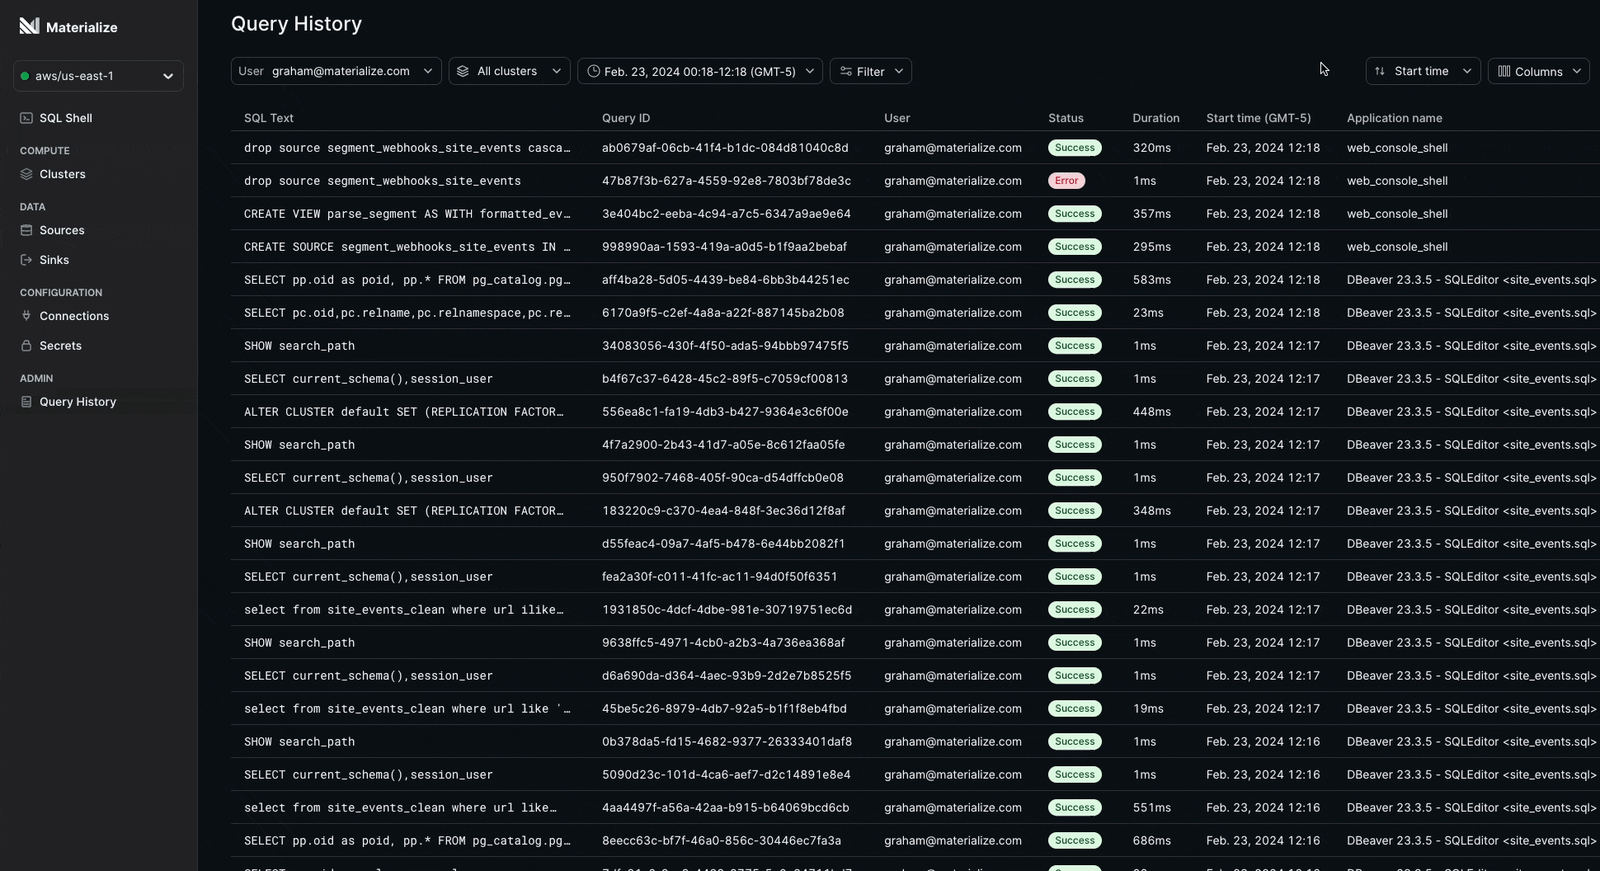Screen dimensions: 1600x871
Task: Go to Secrets page
Action: click(60, 346)
